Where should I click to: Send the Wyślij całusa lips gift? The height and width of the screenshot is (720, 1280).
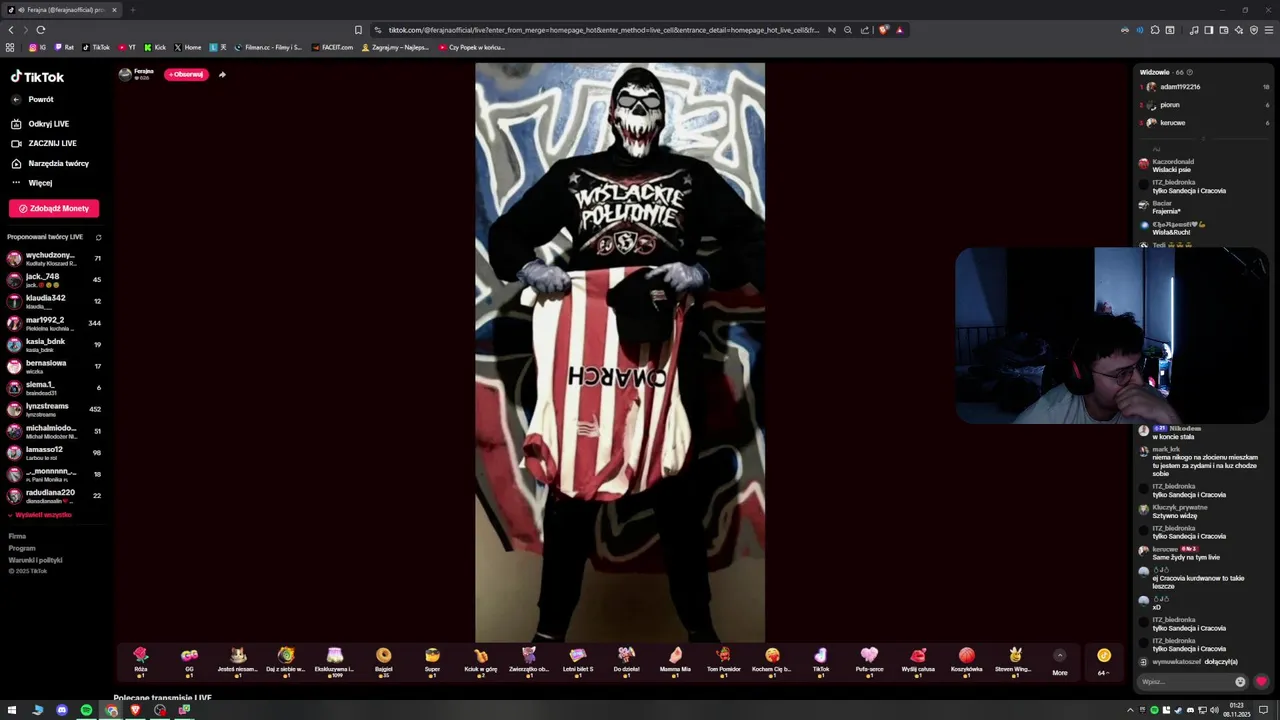(918, 661)
